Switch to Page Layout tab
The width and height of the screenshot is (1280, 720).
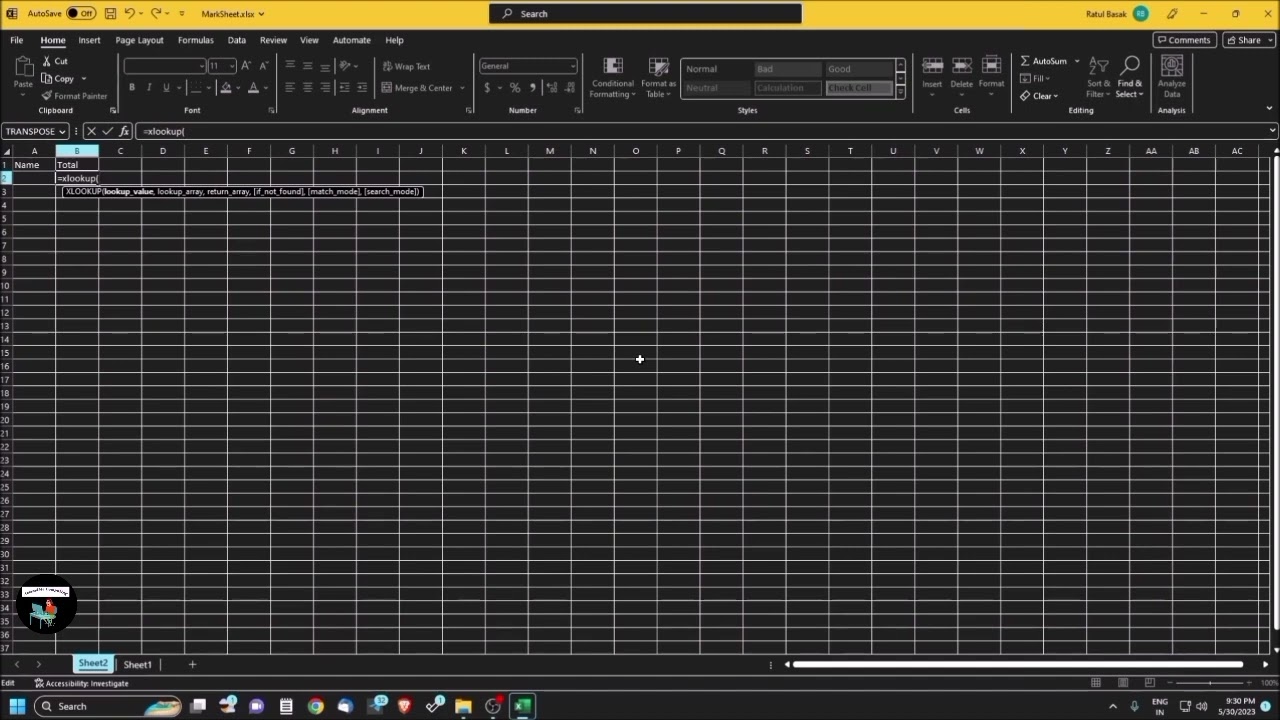139,40
